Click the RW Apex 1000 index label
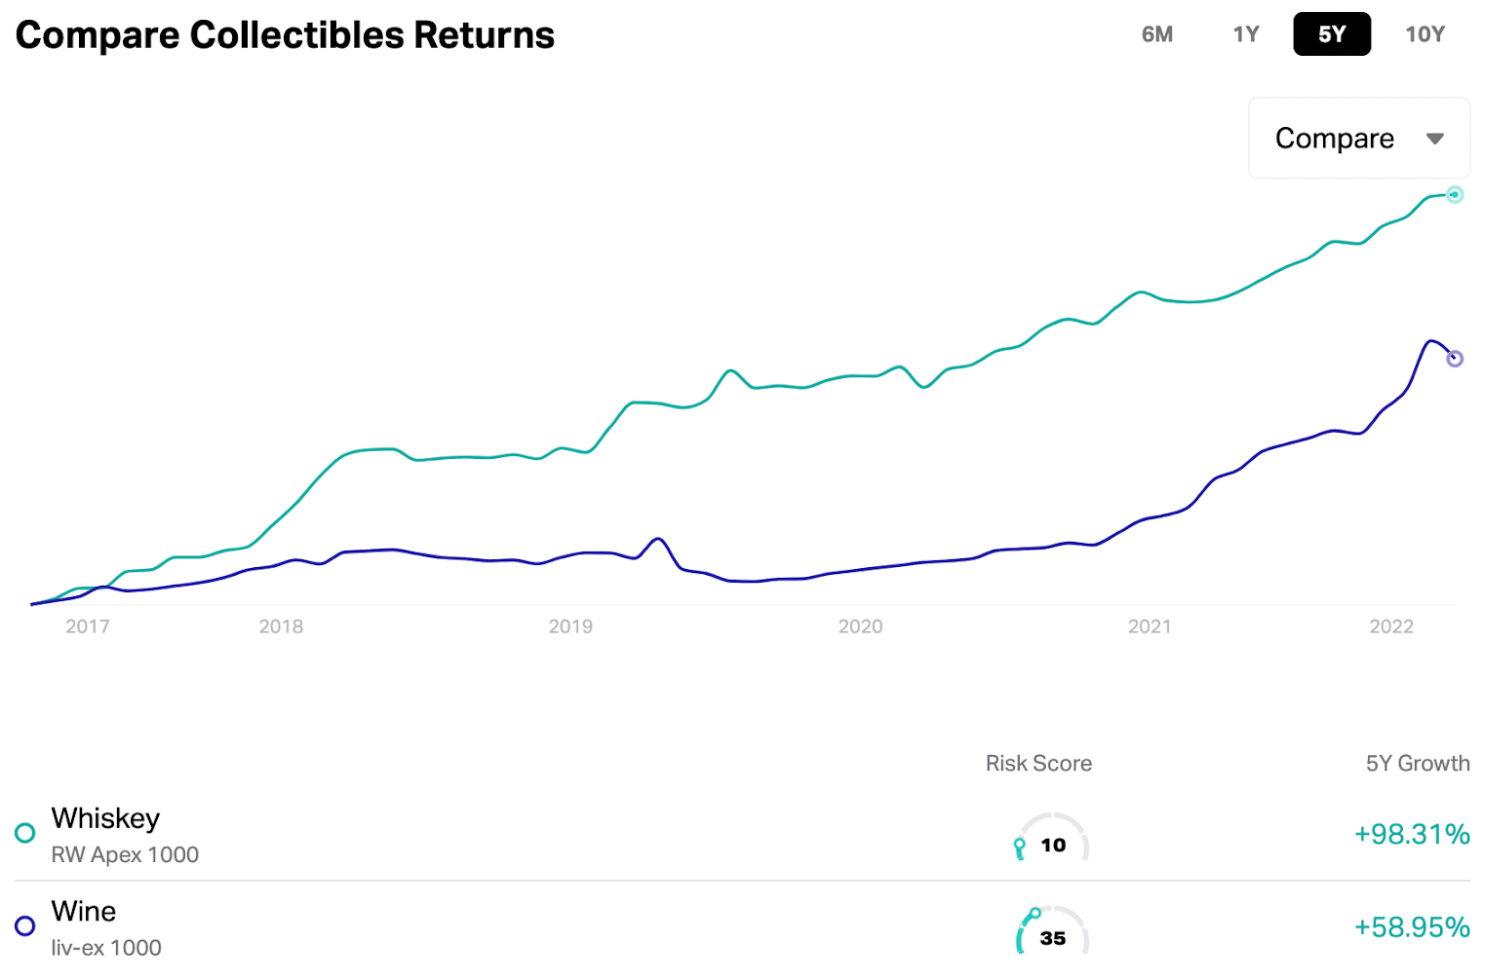This screenshot has height=968, width=1500. pyautogui.click(x=125, y=855)
